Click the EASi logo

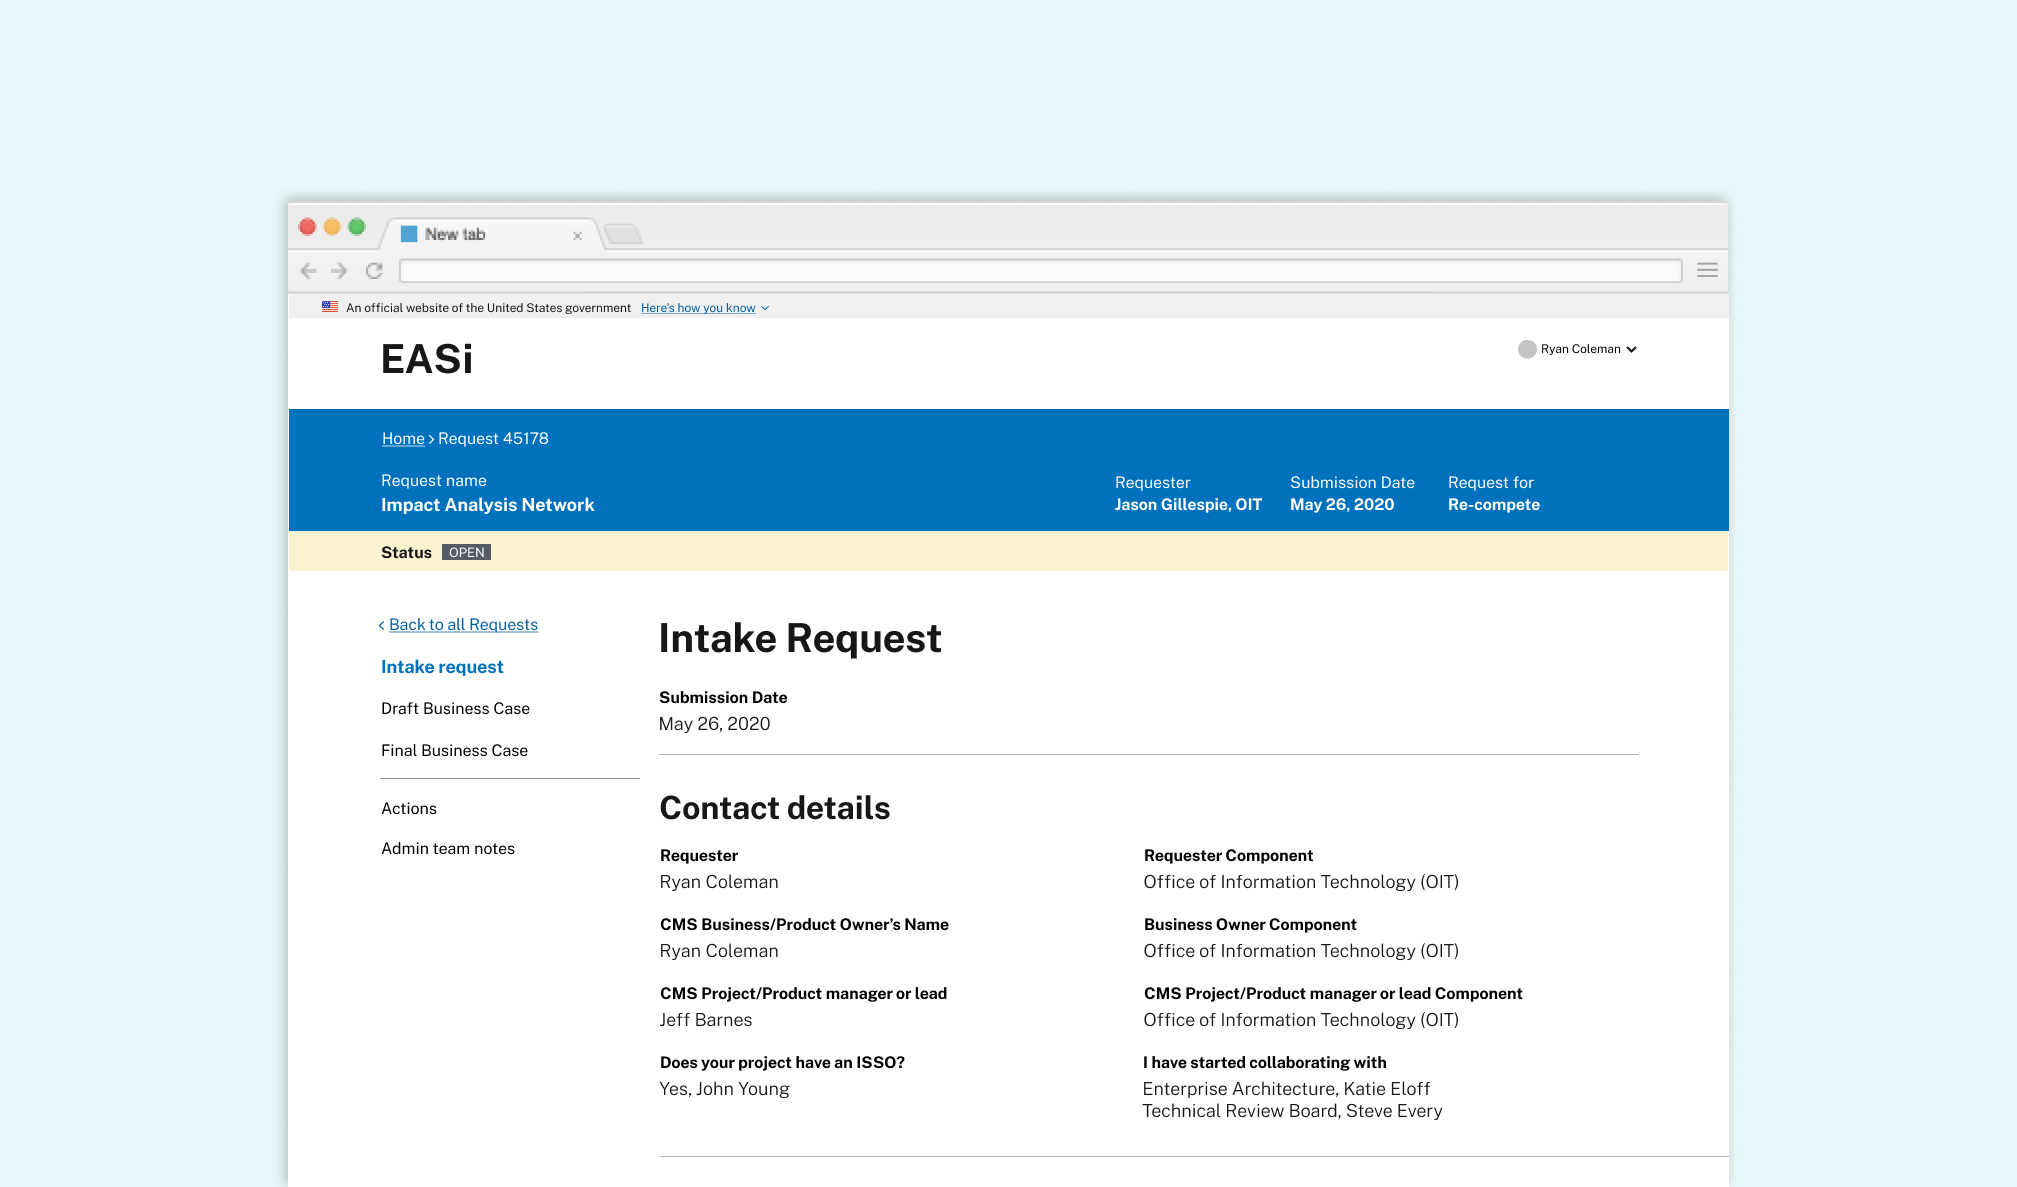tap(426, 359)
